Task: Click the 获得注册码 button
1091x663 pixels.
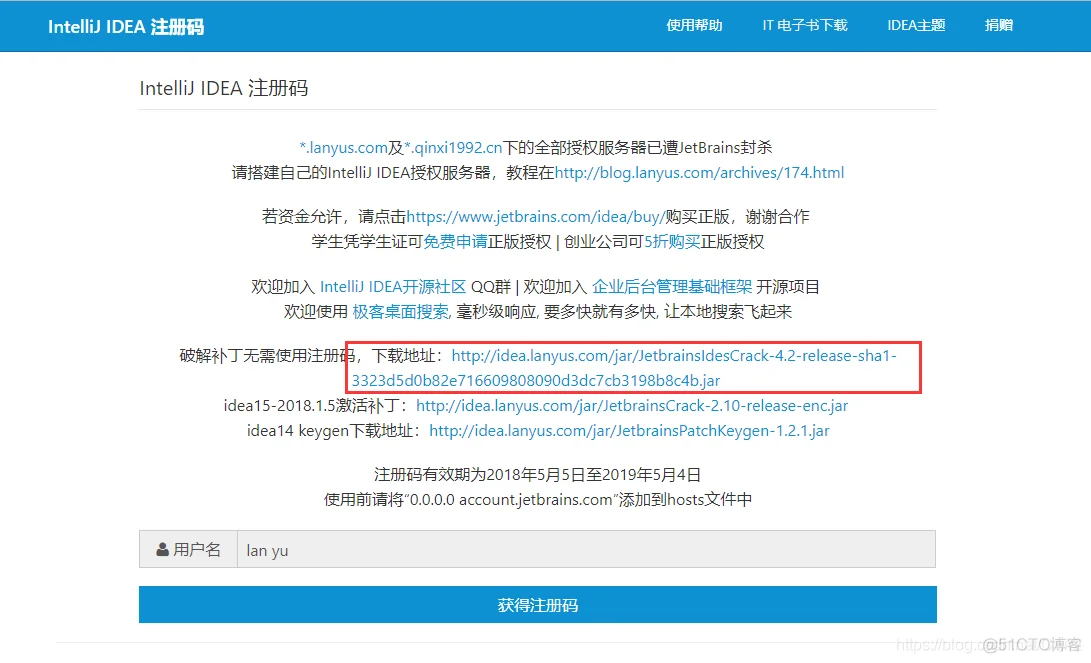Action: [538, 605]
